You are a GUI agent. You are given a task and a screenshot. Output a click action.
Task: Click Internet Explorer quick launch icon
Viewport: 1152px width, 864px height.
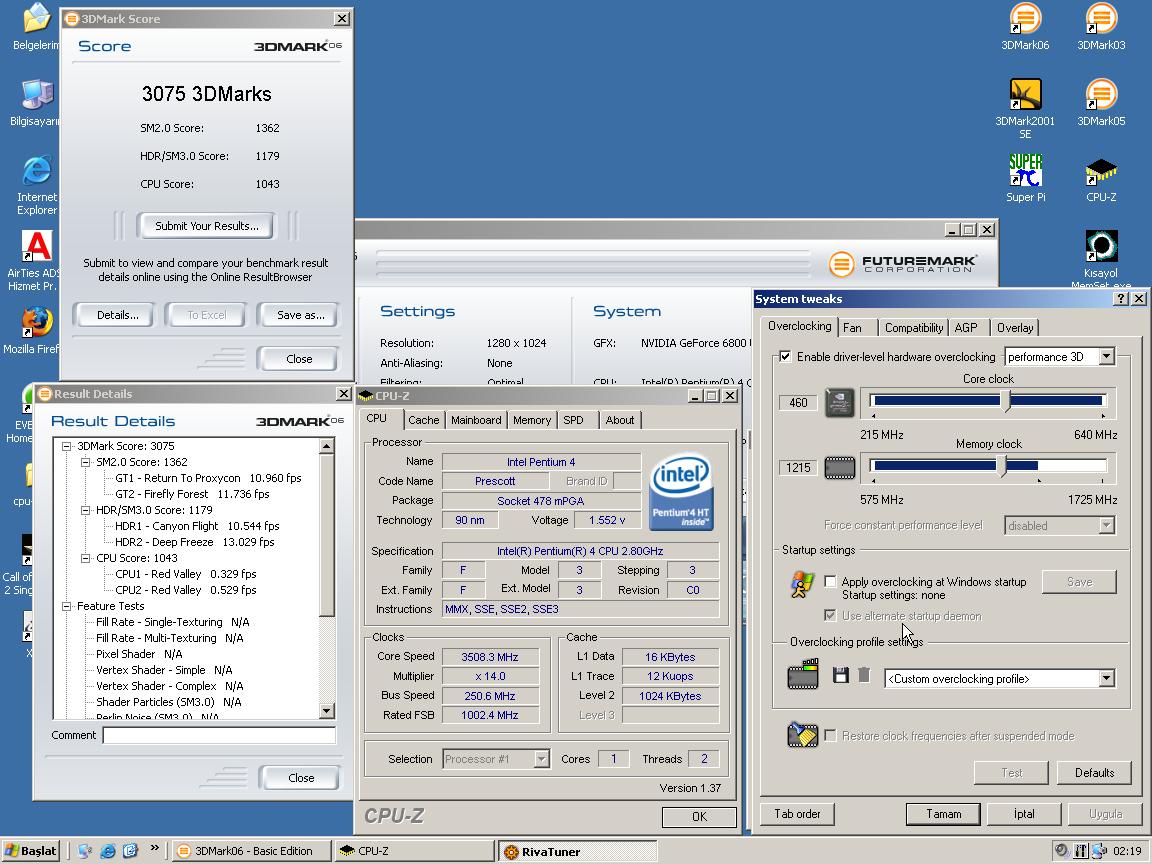[108, 851]
